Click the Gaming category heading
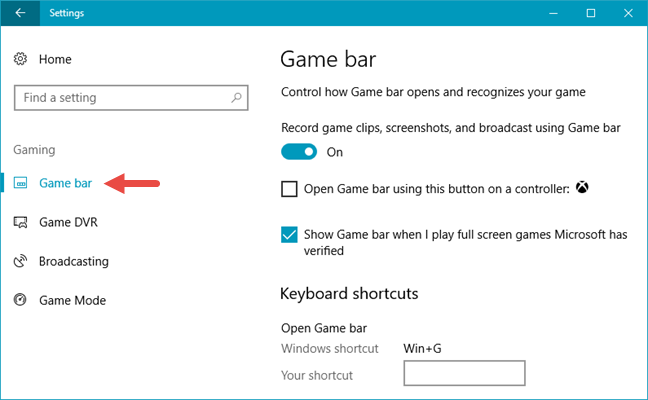The height and width of the screenshot is (400, 648). click(x=34, y=150)
